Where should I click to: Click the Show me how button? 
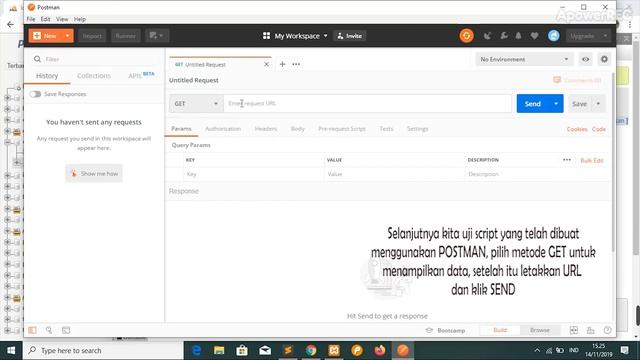coord(94,173)
